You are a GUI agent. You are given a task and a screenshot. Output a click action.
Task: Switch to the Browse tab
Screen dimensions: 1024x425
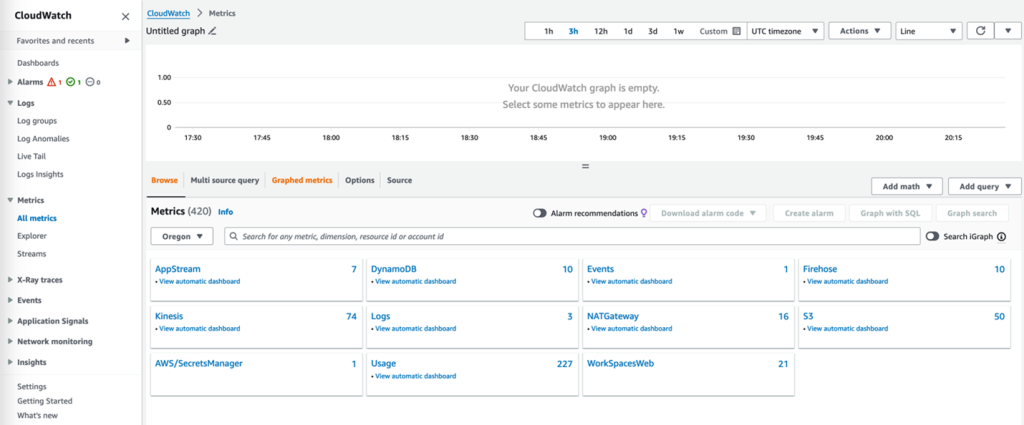pyautogui.click(x=165, y=180)
